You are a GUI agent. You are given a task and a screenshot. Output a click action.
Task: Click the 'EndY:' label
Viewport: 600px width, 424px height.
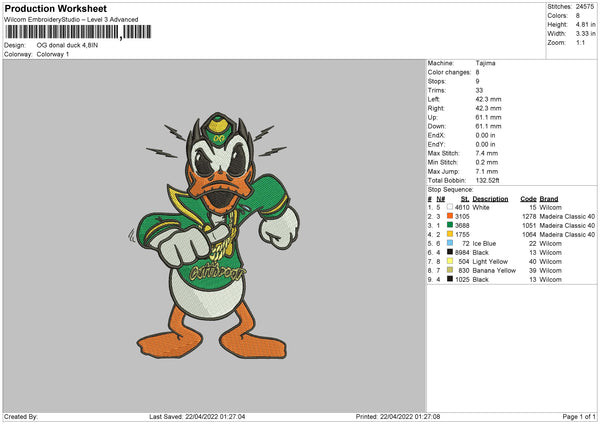[x=437, y=144]
